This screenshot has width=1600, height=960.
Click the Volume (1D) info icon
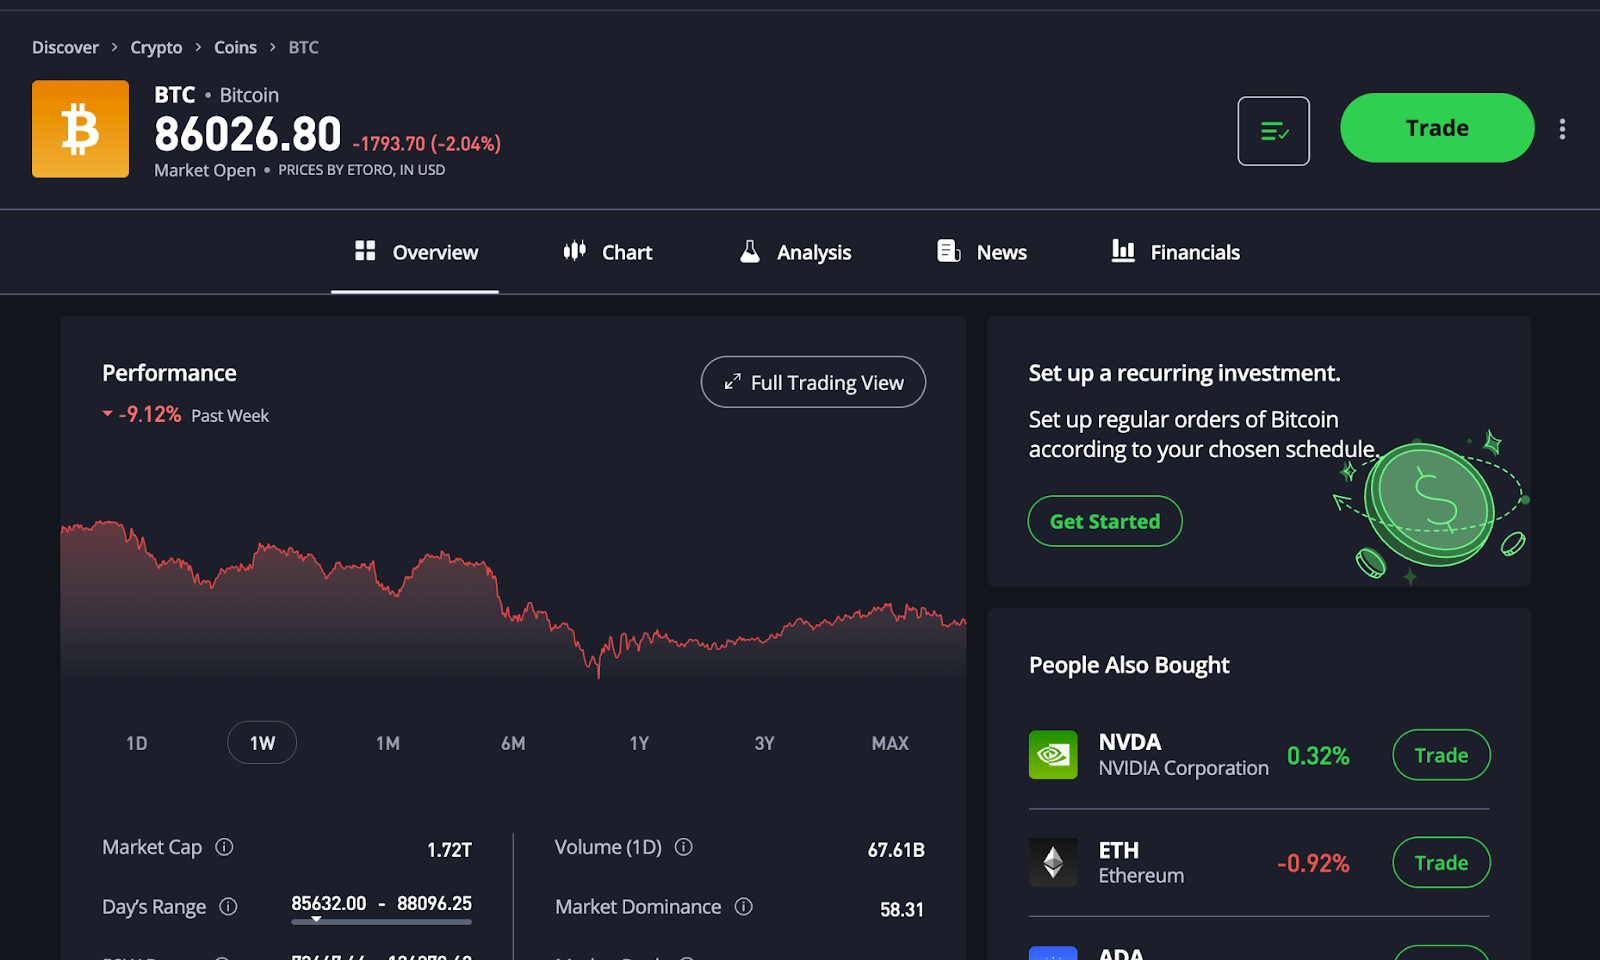(x=683, y=847)
